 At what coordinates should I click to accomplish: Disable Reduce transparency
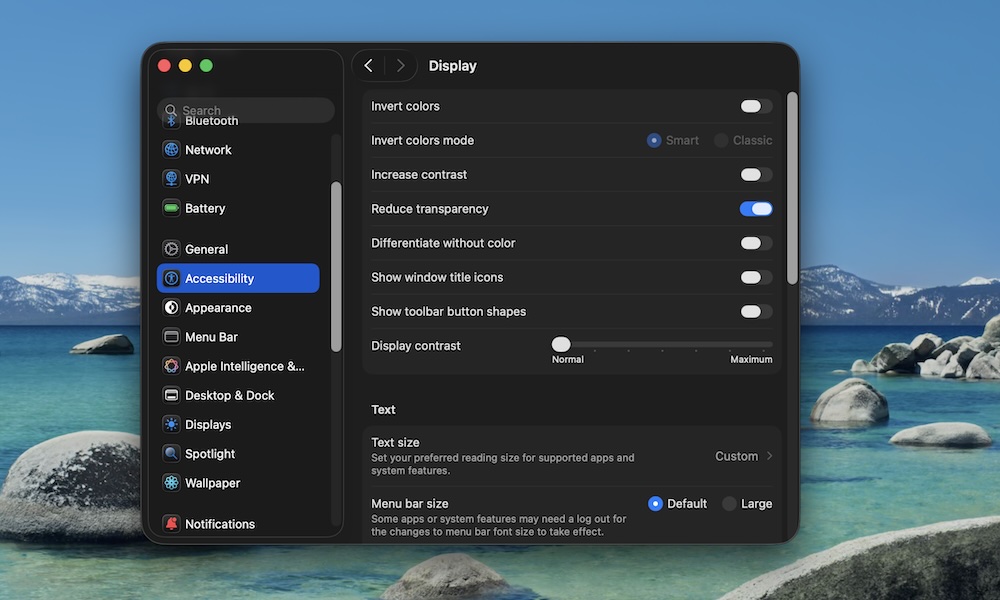pos(755,208)
